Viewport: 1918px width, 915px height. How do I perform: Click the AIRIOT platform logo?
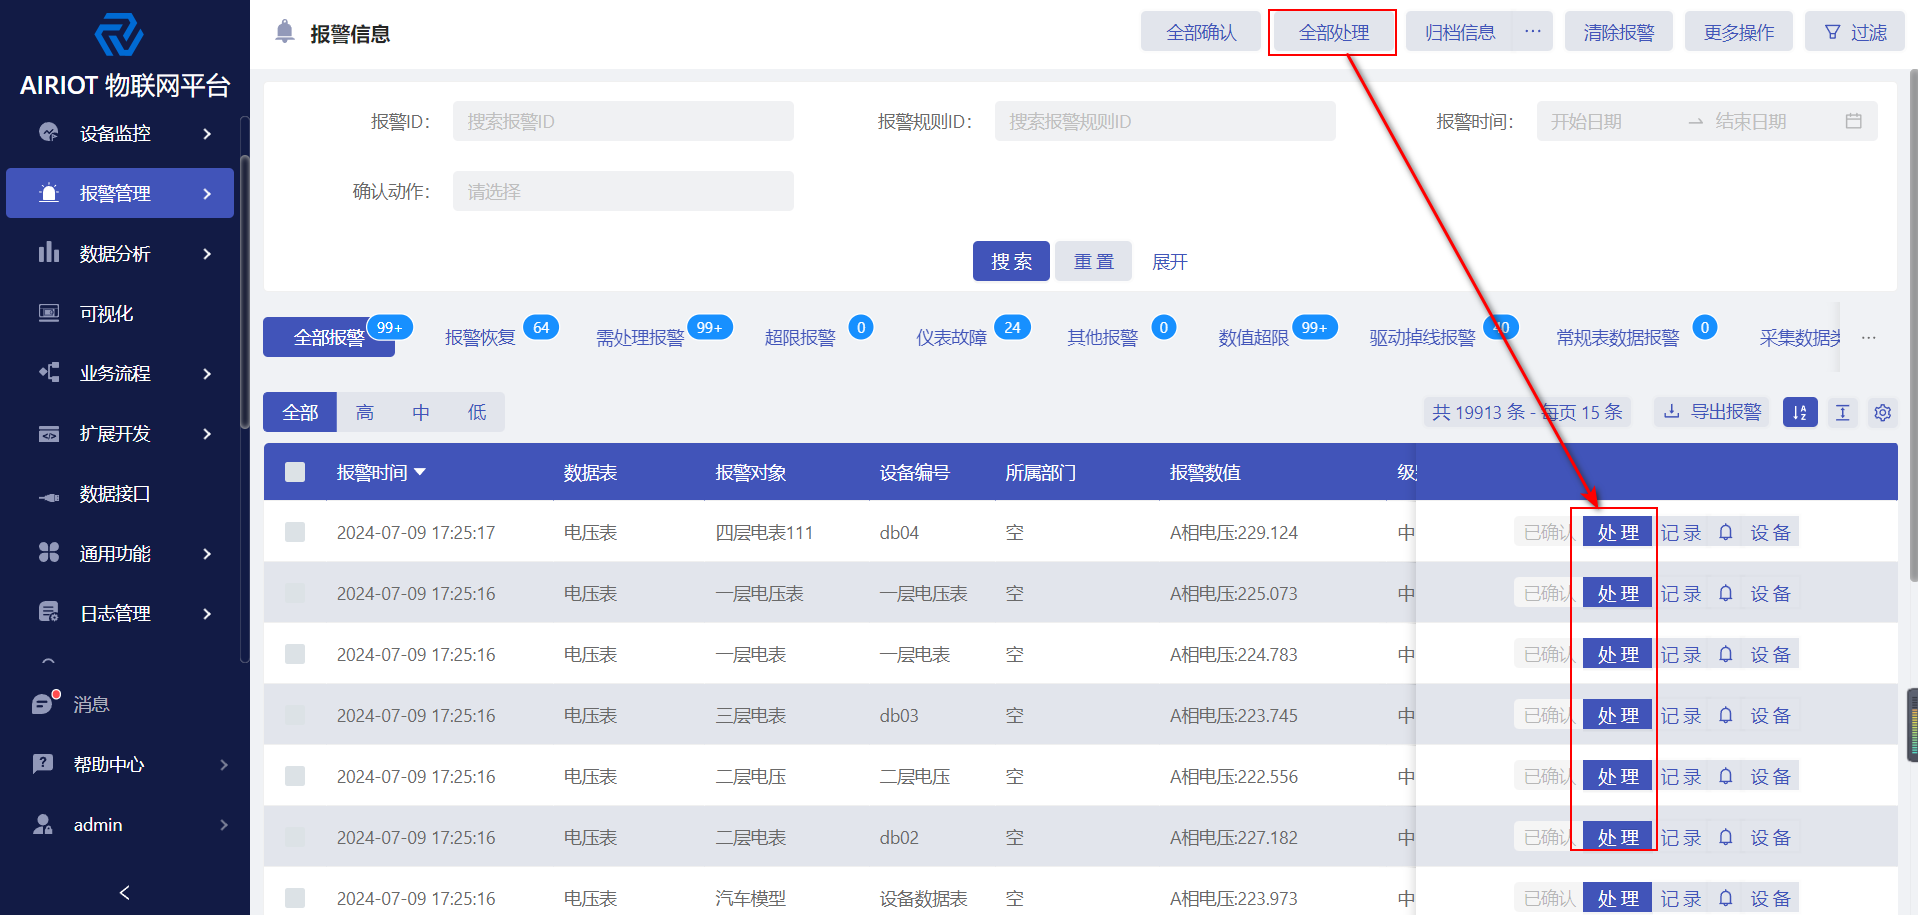119,36
